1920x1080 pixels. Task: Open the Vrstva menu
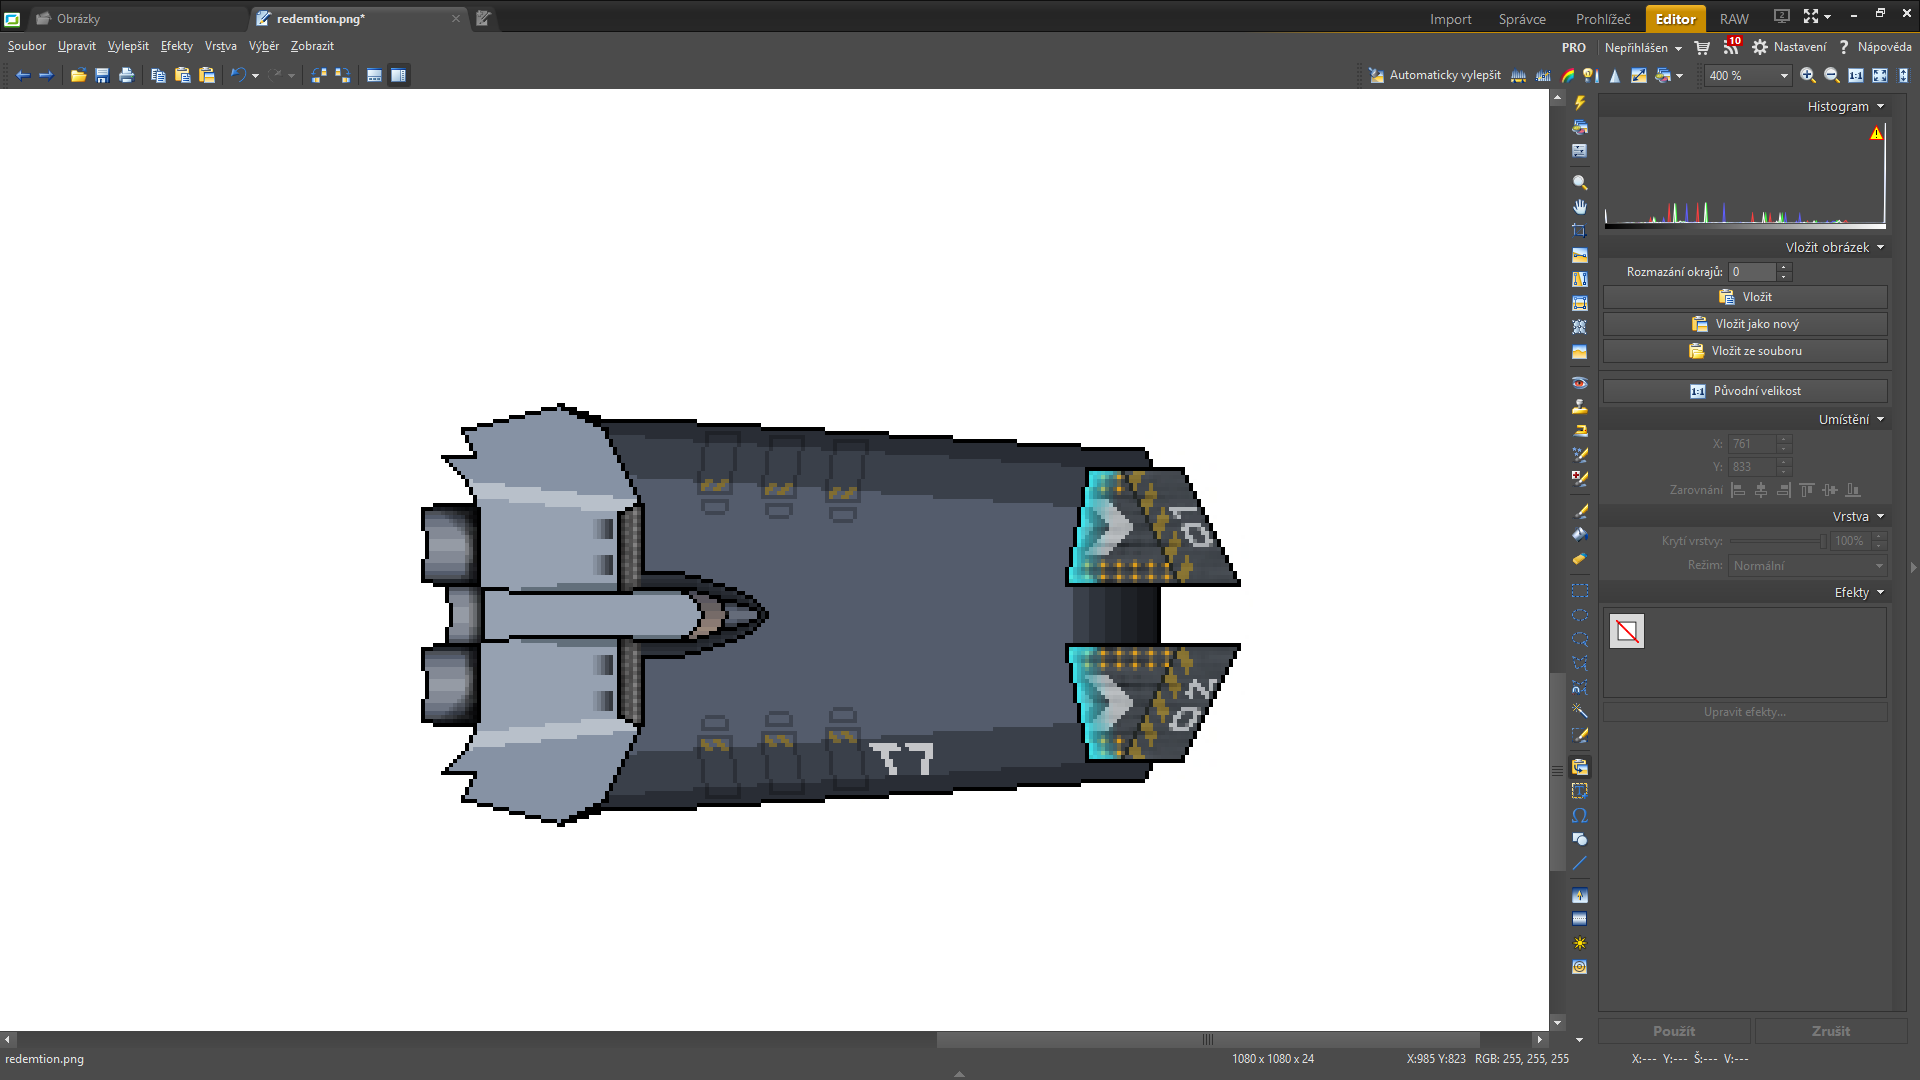[x=221, y=46]
